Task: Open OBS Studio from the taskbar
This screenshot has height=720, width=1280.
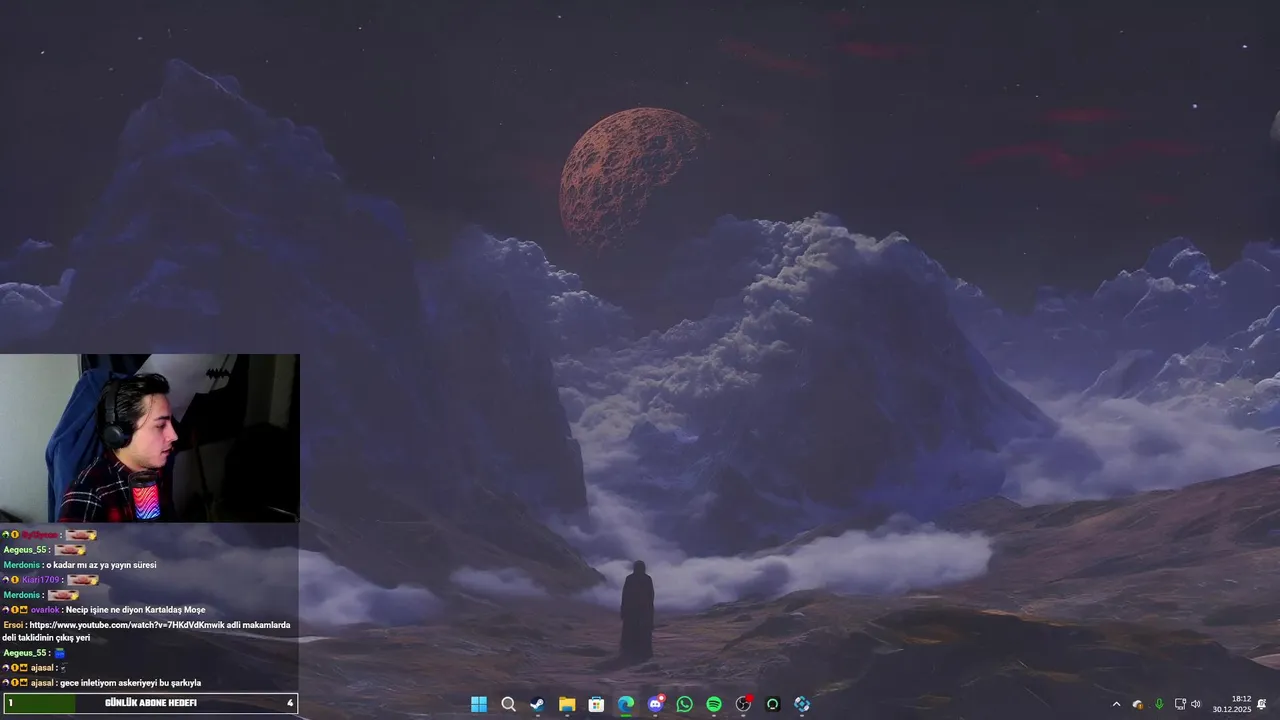Action: point(743,704)
